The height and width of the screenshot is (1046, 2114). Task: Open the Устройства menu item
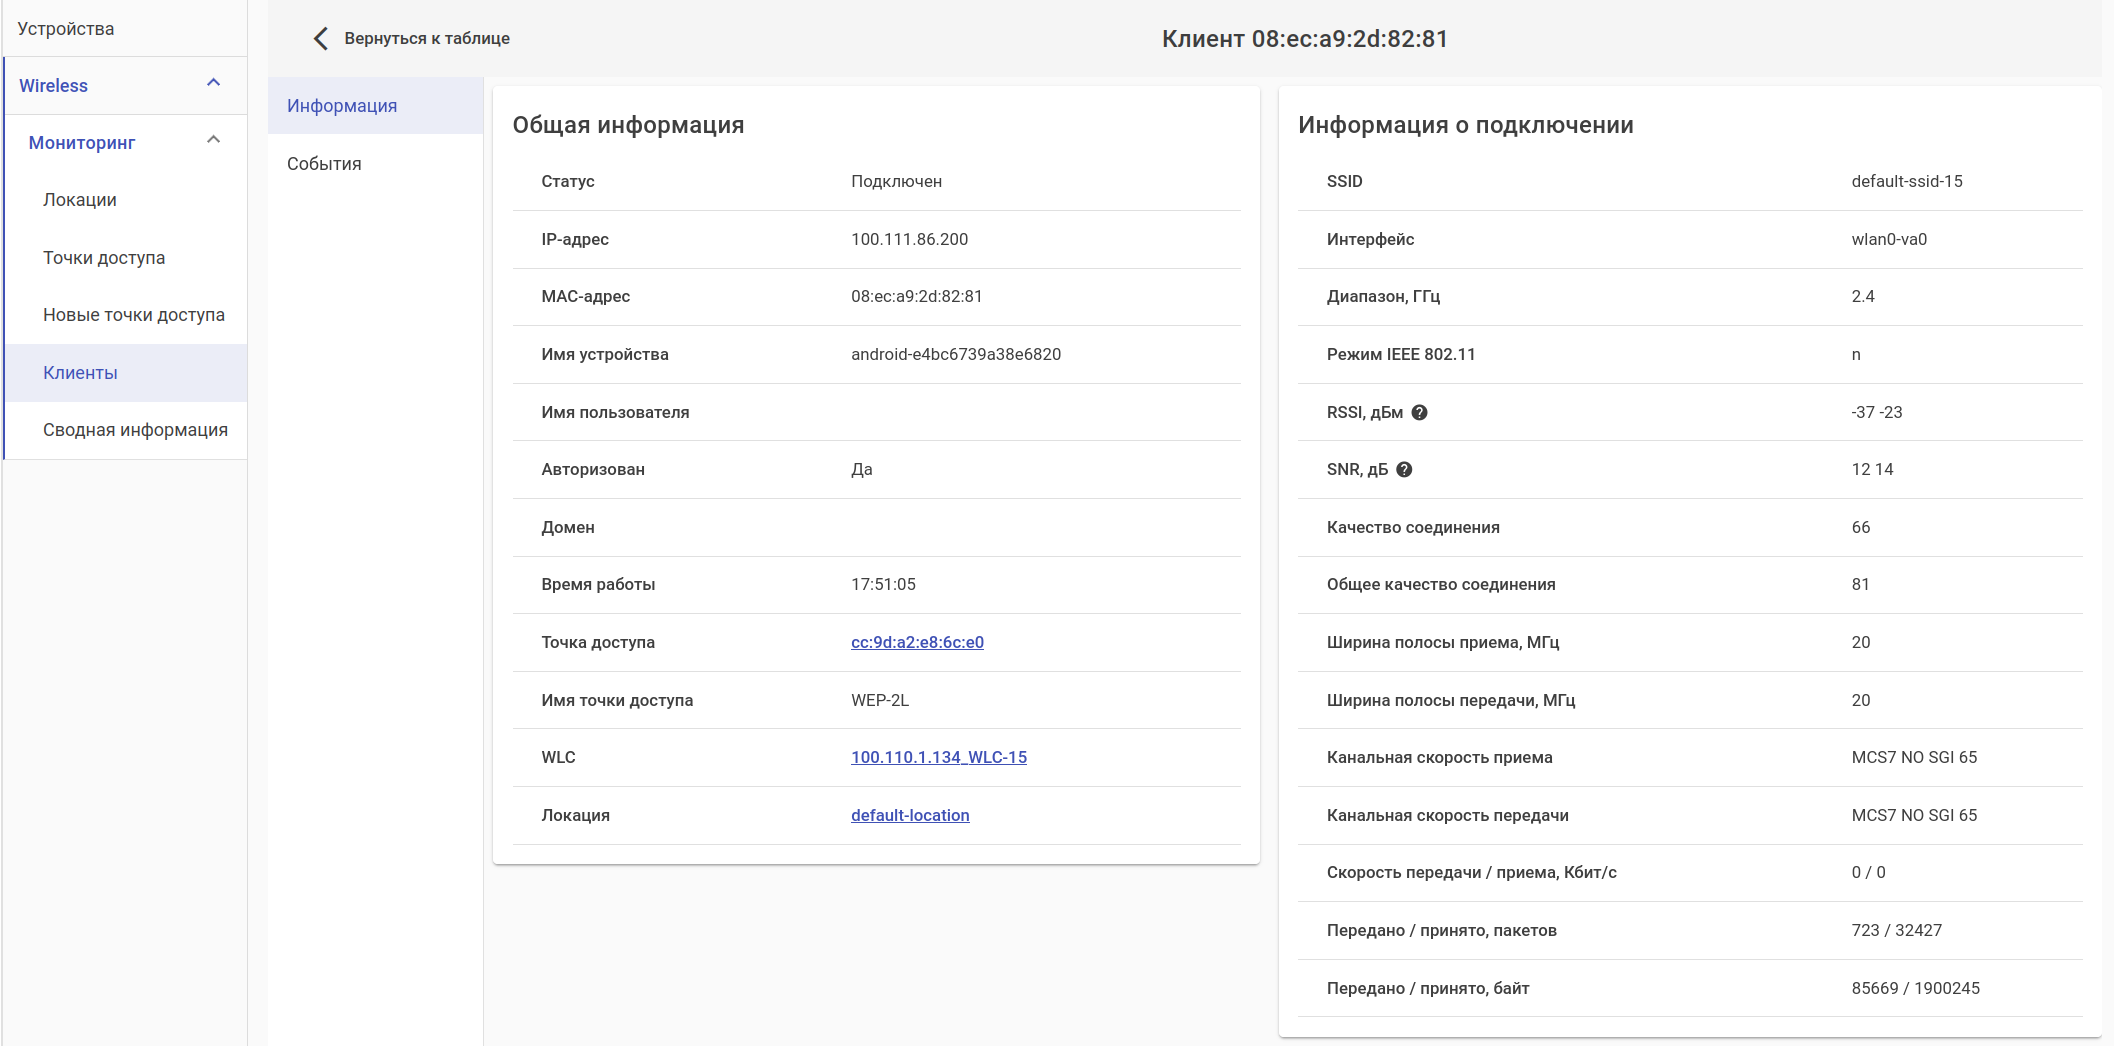66,29
